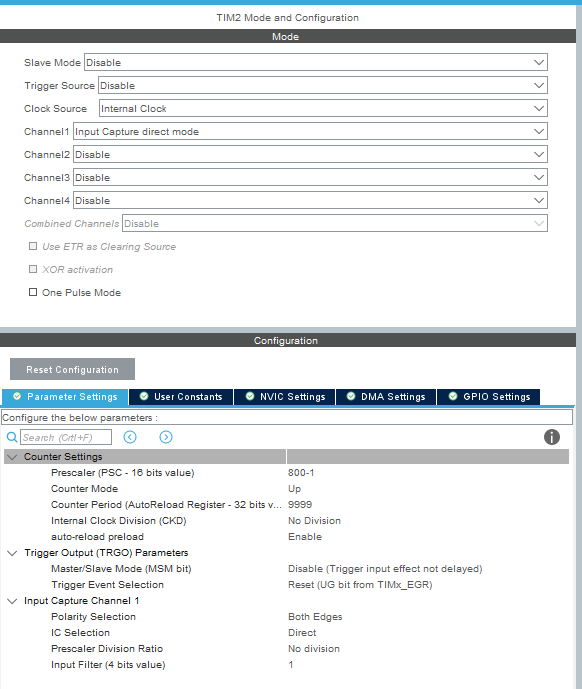
Task: Switch to DMA Settings tab
Action: pos(386,397)
